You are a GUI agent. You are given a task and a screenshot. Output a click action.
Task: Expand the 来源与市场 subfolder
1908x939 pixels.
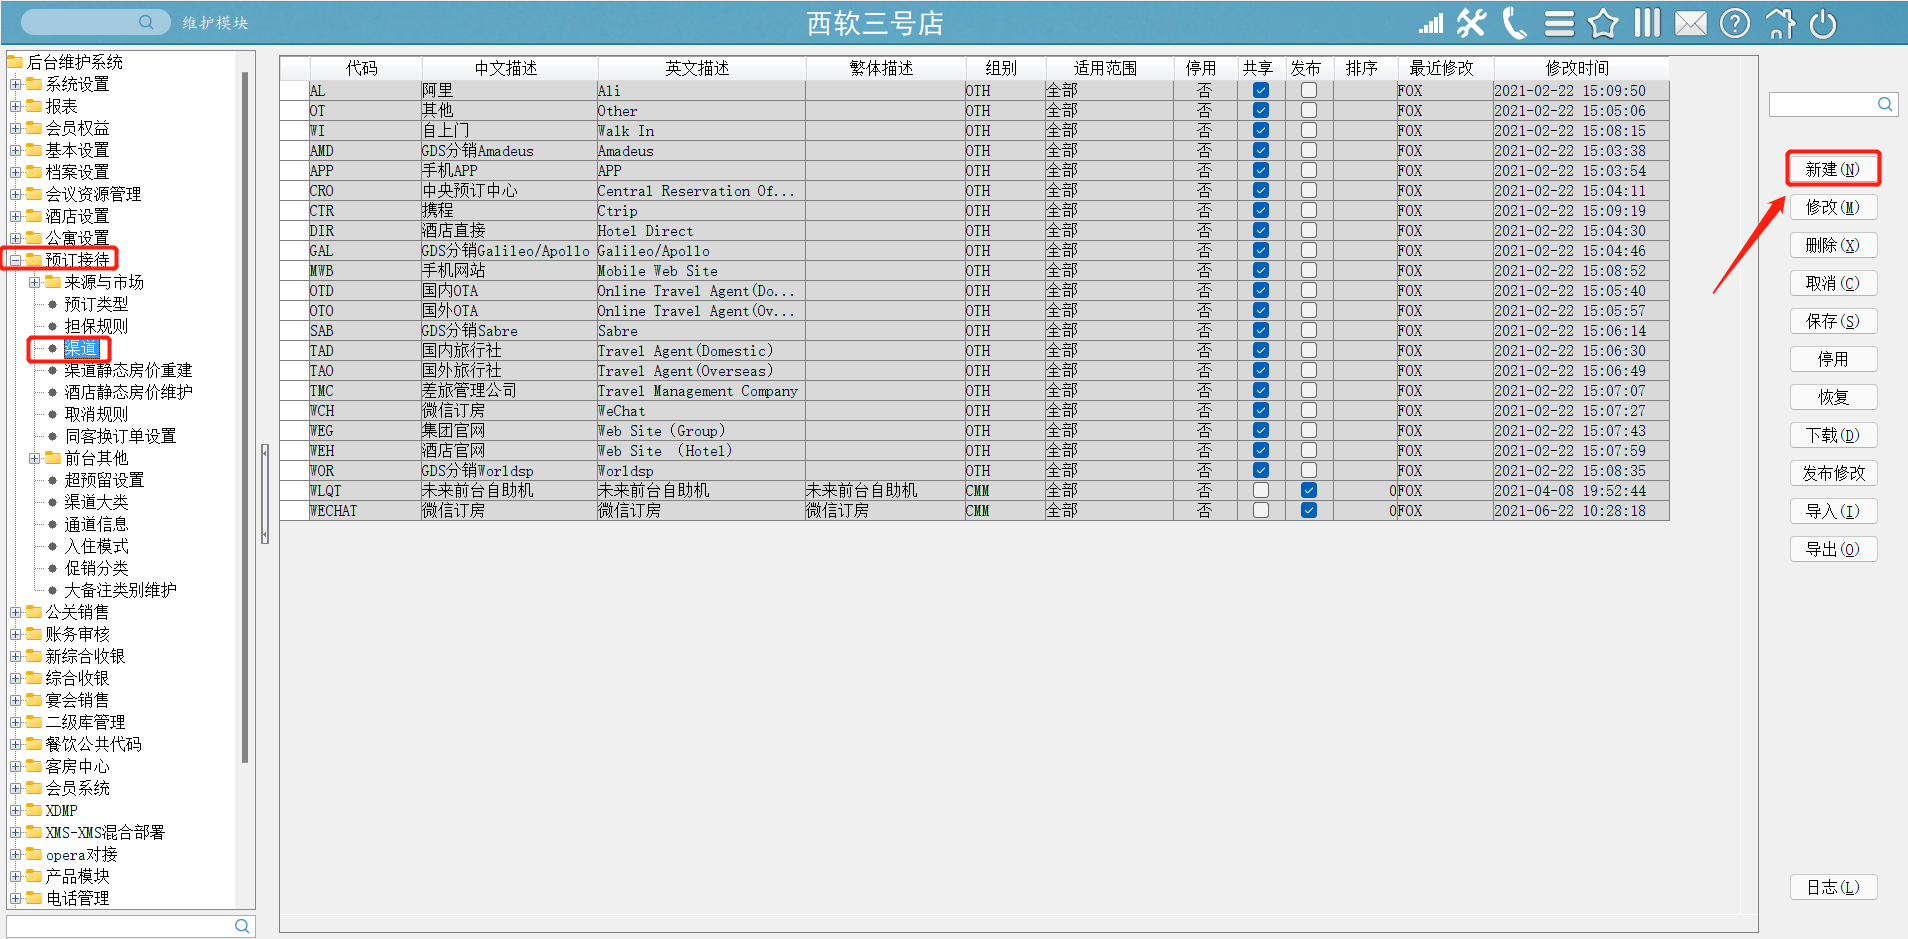click(x=35, y=282)
